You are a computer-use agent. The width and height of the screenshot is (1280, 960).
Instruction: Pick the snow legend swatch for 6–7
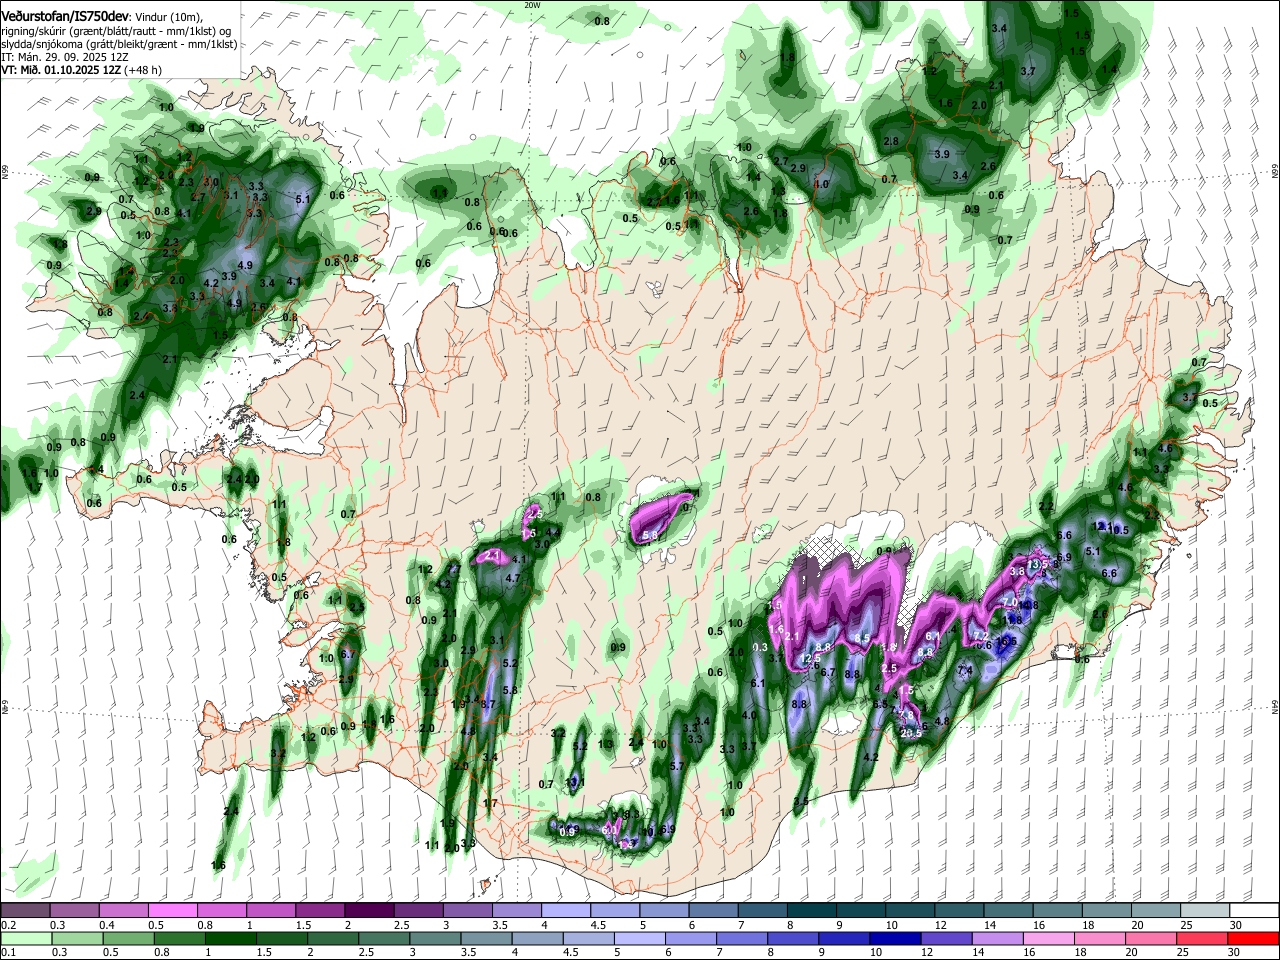pyautogui.click(x=712, y=911)
